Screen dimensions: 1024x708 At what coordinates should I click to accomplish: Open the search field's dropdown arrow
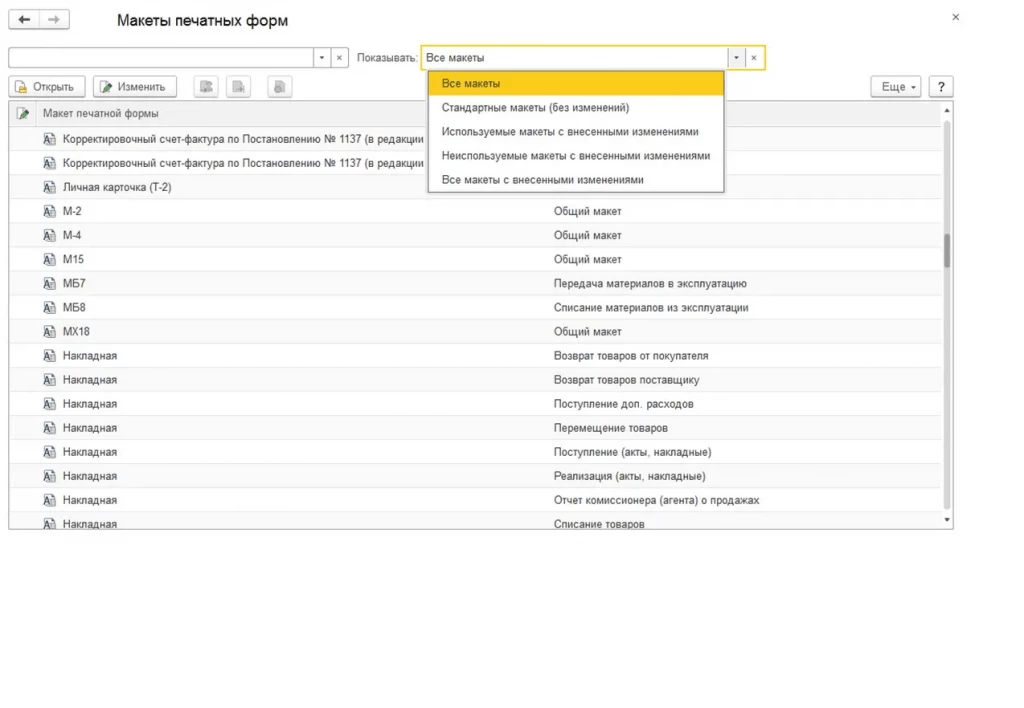pyautogui.click(x=321, y=57)
